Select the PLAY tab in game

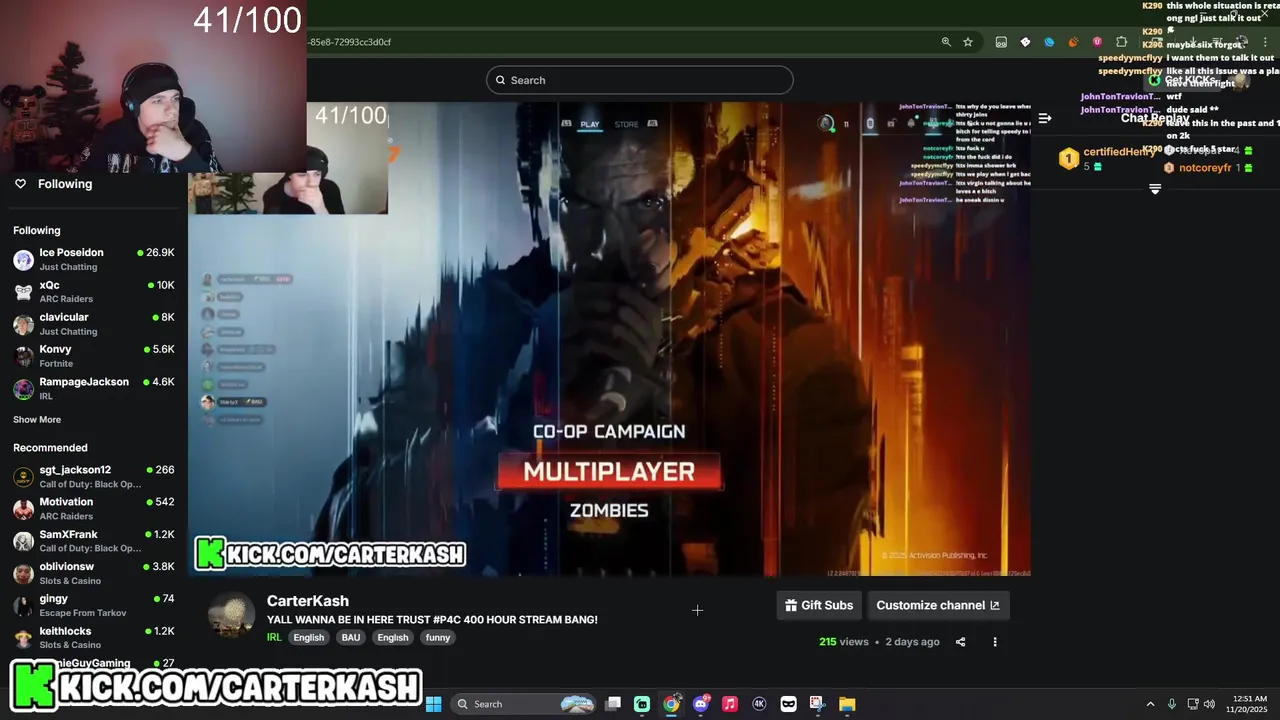tap(590, 124)
